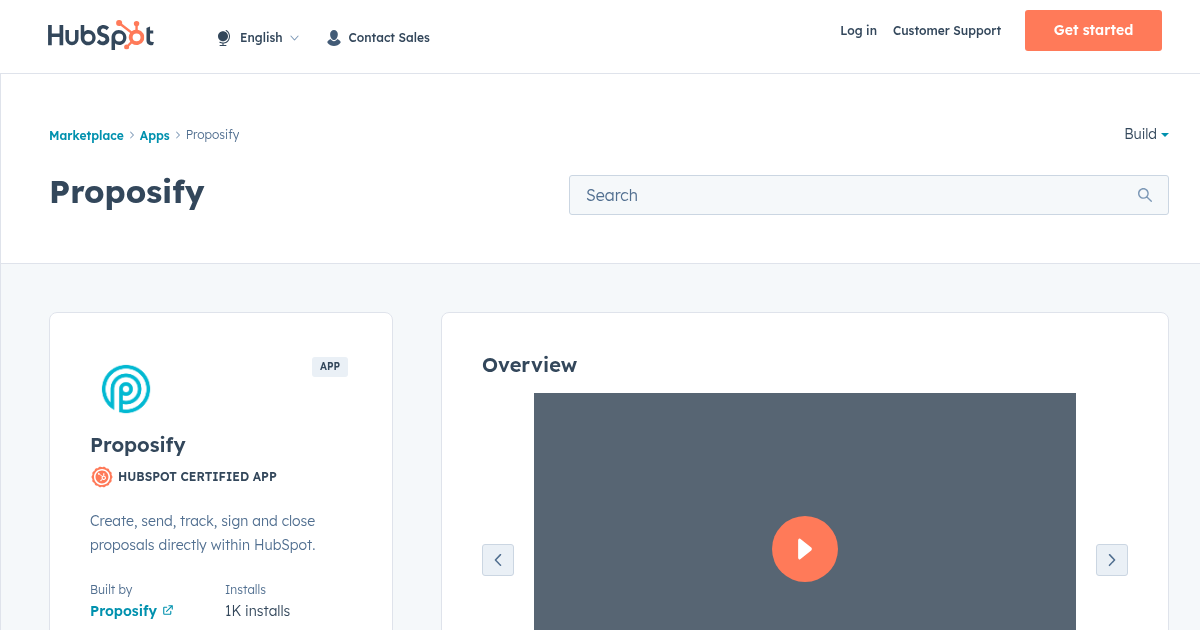This screenshot has height=630, width=1200.
Task: Navigate to Marketplace breadcrumb
Action: (x=86, y=135)
